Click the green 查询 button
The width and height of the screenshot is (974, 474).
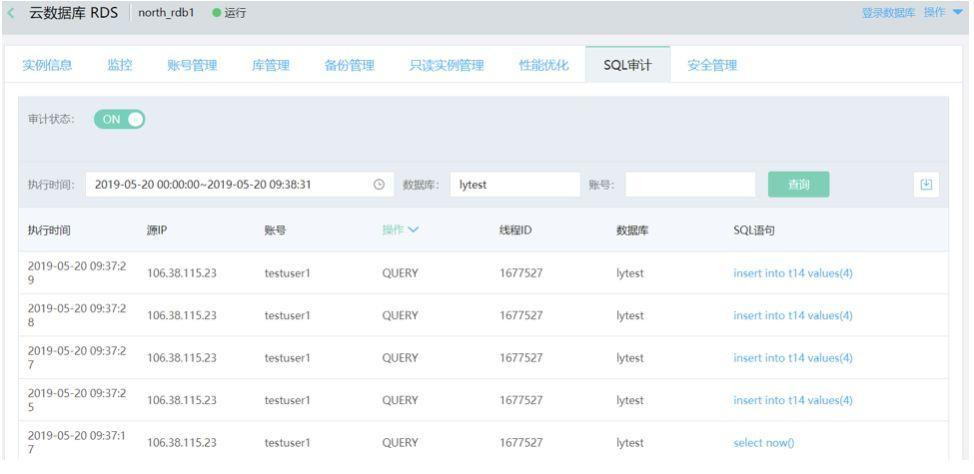click(x=798, y=185)
